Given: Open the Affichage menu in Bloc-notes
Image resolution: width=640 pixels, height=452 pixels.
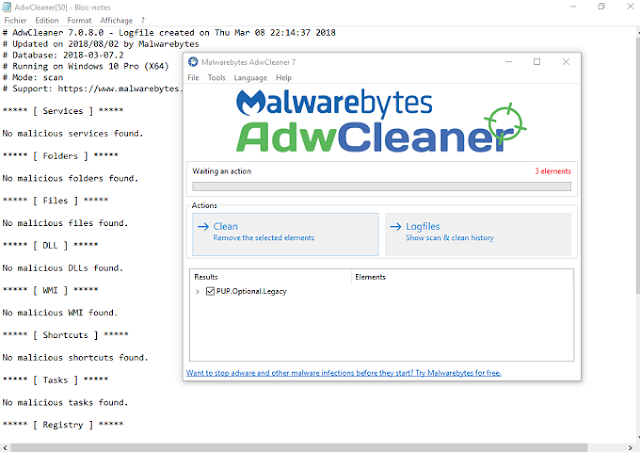Looking at the screenshot, I should tap(116, 20).
